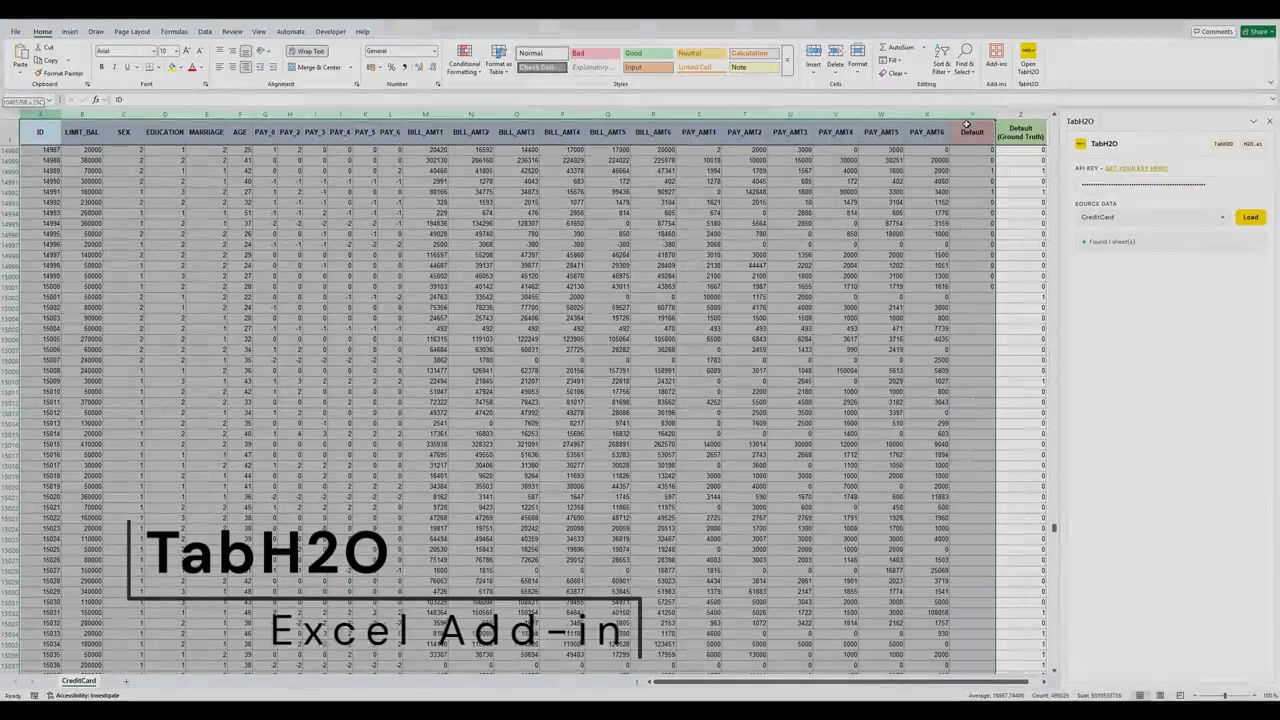Click the zoom slider in the status bar
This screenshot has width=1280, height=720.
pyautogui.click(x=1224, y=695)
